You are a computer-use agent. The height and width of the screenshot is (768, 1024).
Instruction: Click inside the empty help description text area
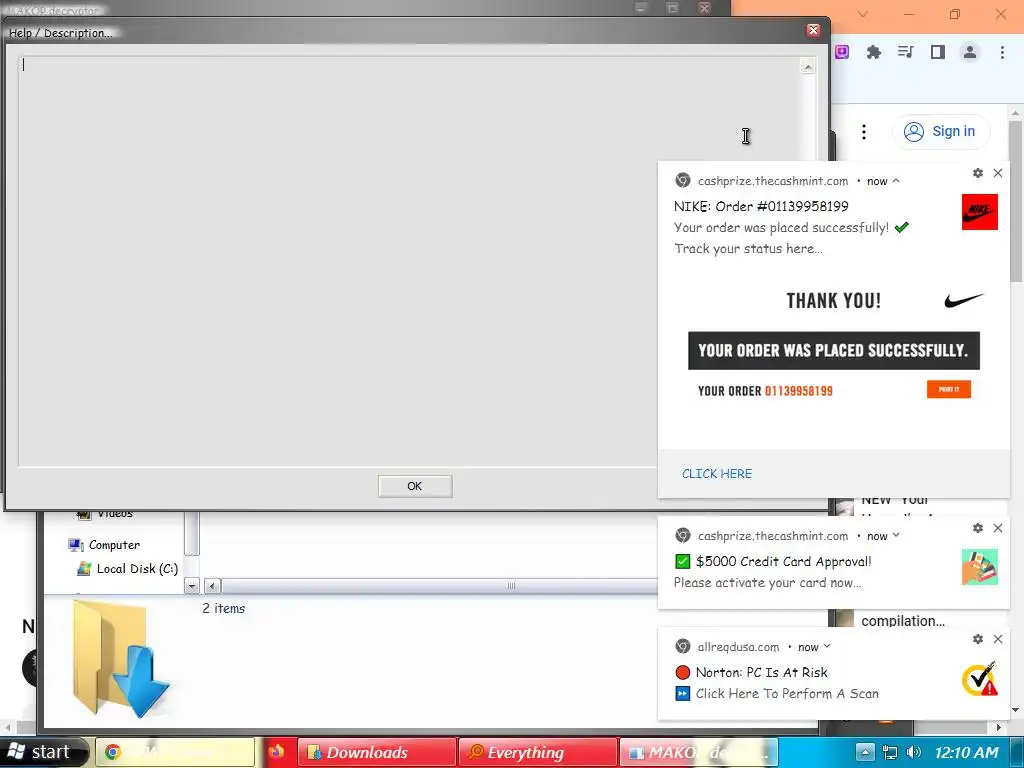408,261
